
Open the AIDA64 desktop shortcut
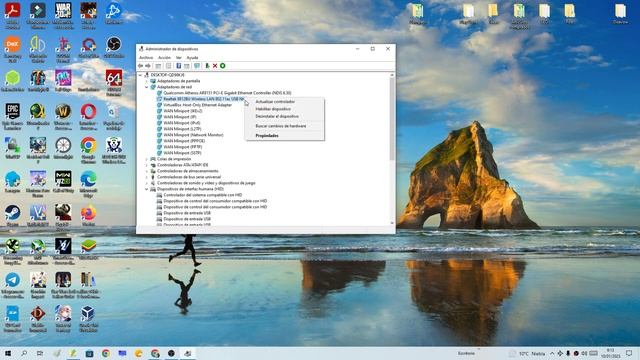114,82
